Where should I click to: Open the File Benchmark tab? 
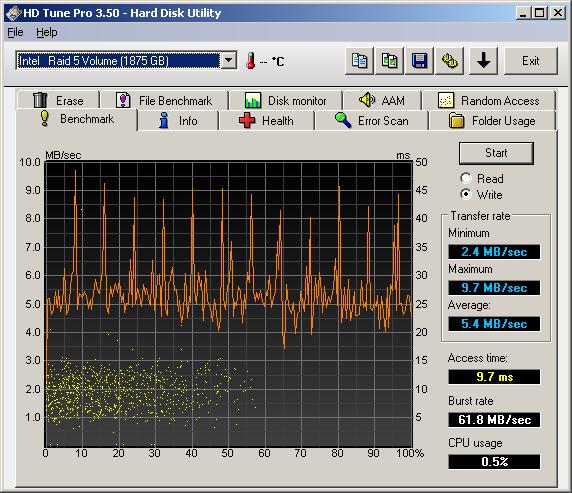click(164, 100)
